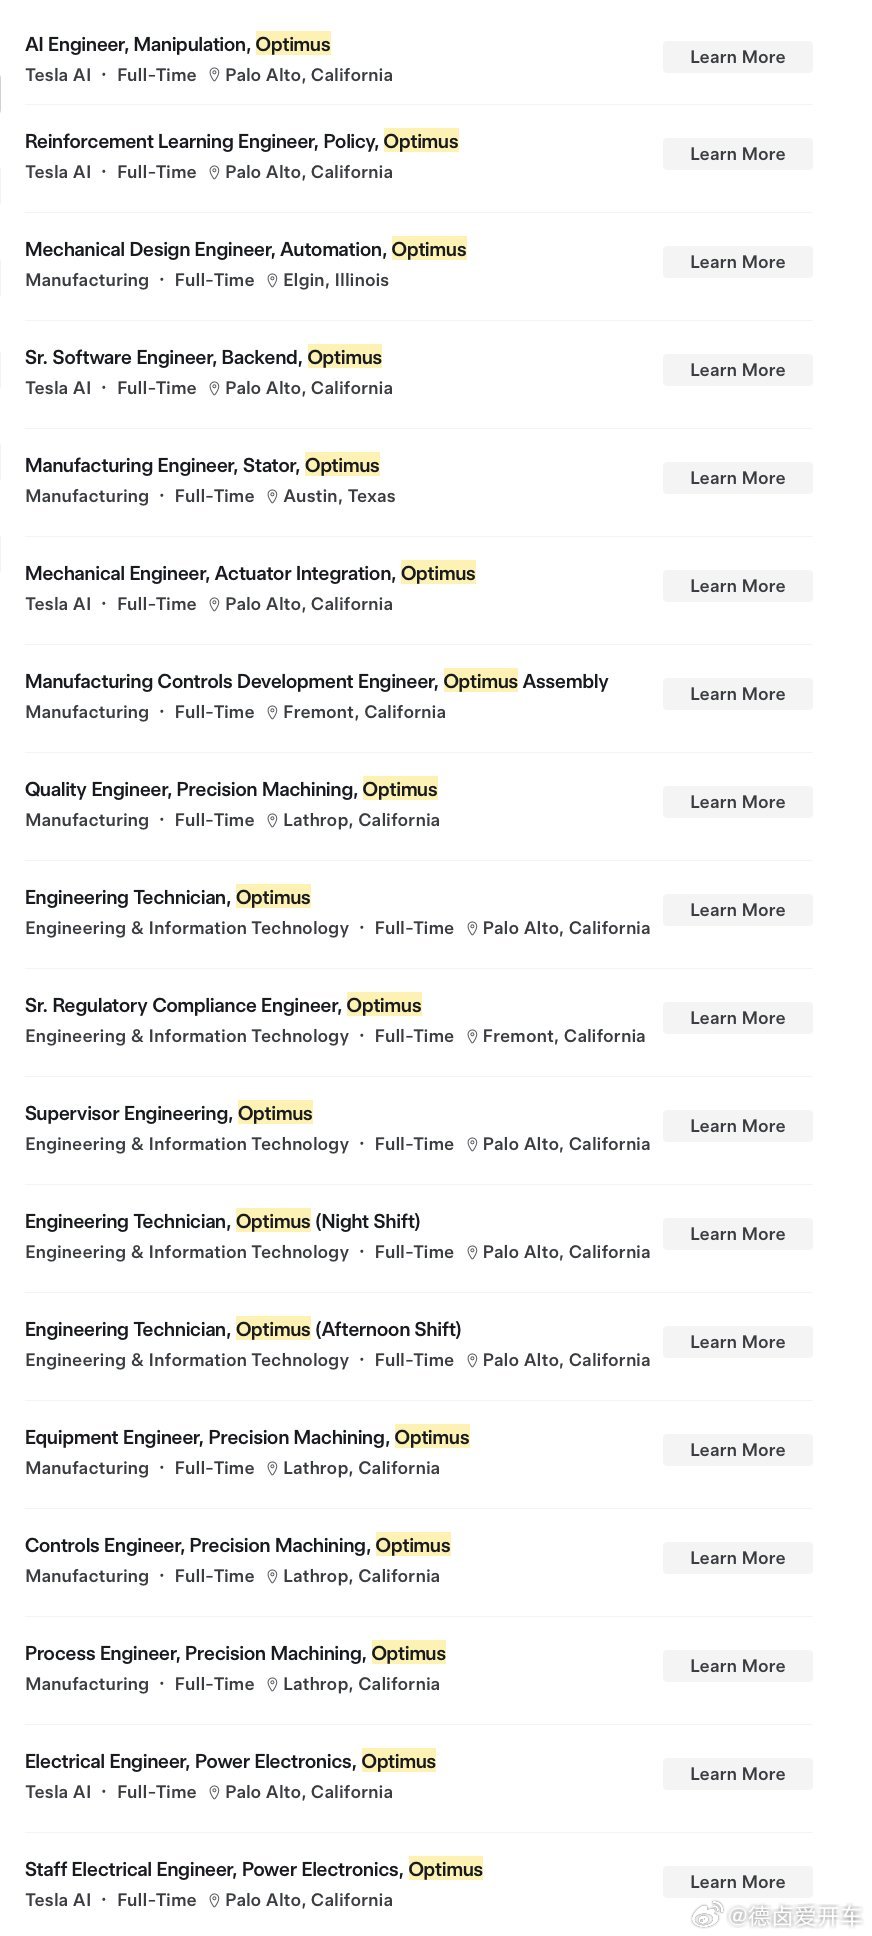
Task: Open the Equipment Engineer, Precision Machining job title
Action: 247,1438
